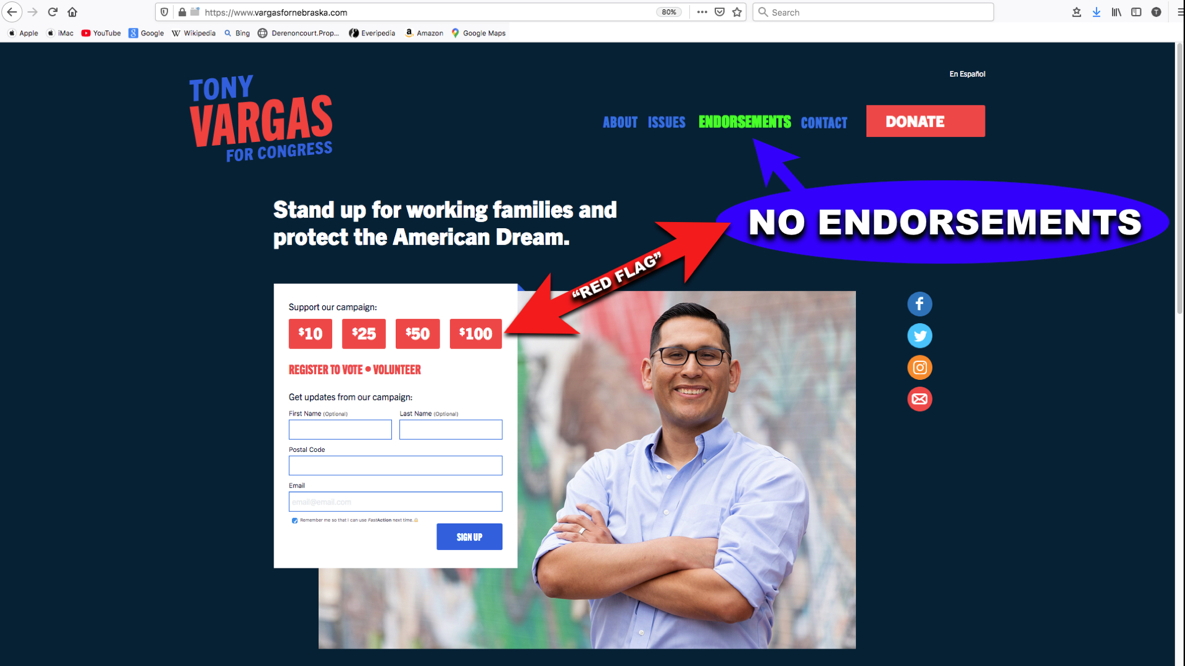This screenshot has height=666, width=1185.
Task: Open the page actions three-dot menu
Action: click(x=702, y=12)
